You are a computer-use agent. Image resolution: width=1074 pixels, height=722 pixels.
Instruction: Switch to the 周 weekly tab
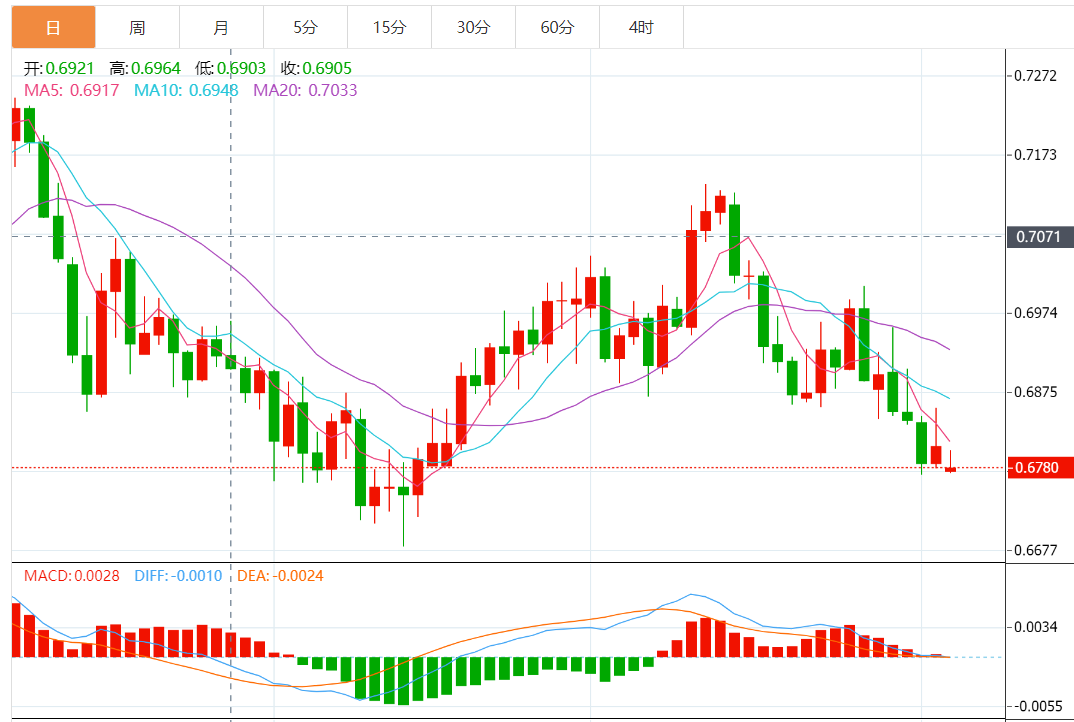coord(137,27)
